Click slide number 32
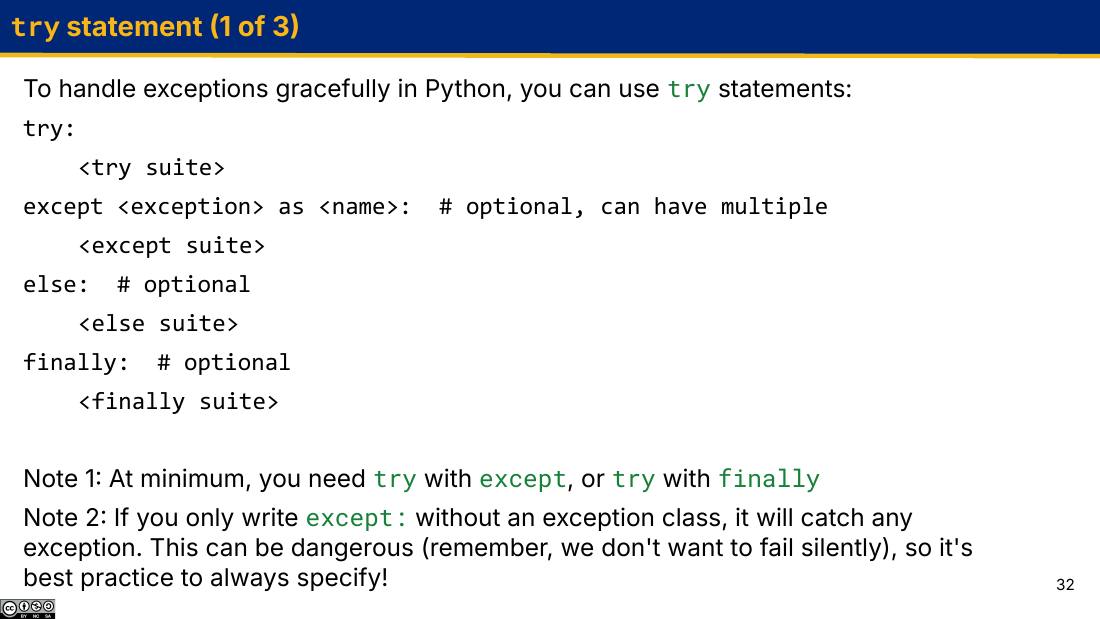1100x619 pixels. 1065,585
